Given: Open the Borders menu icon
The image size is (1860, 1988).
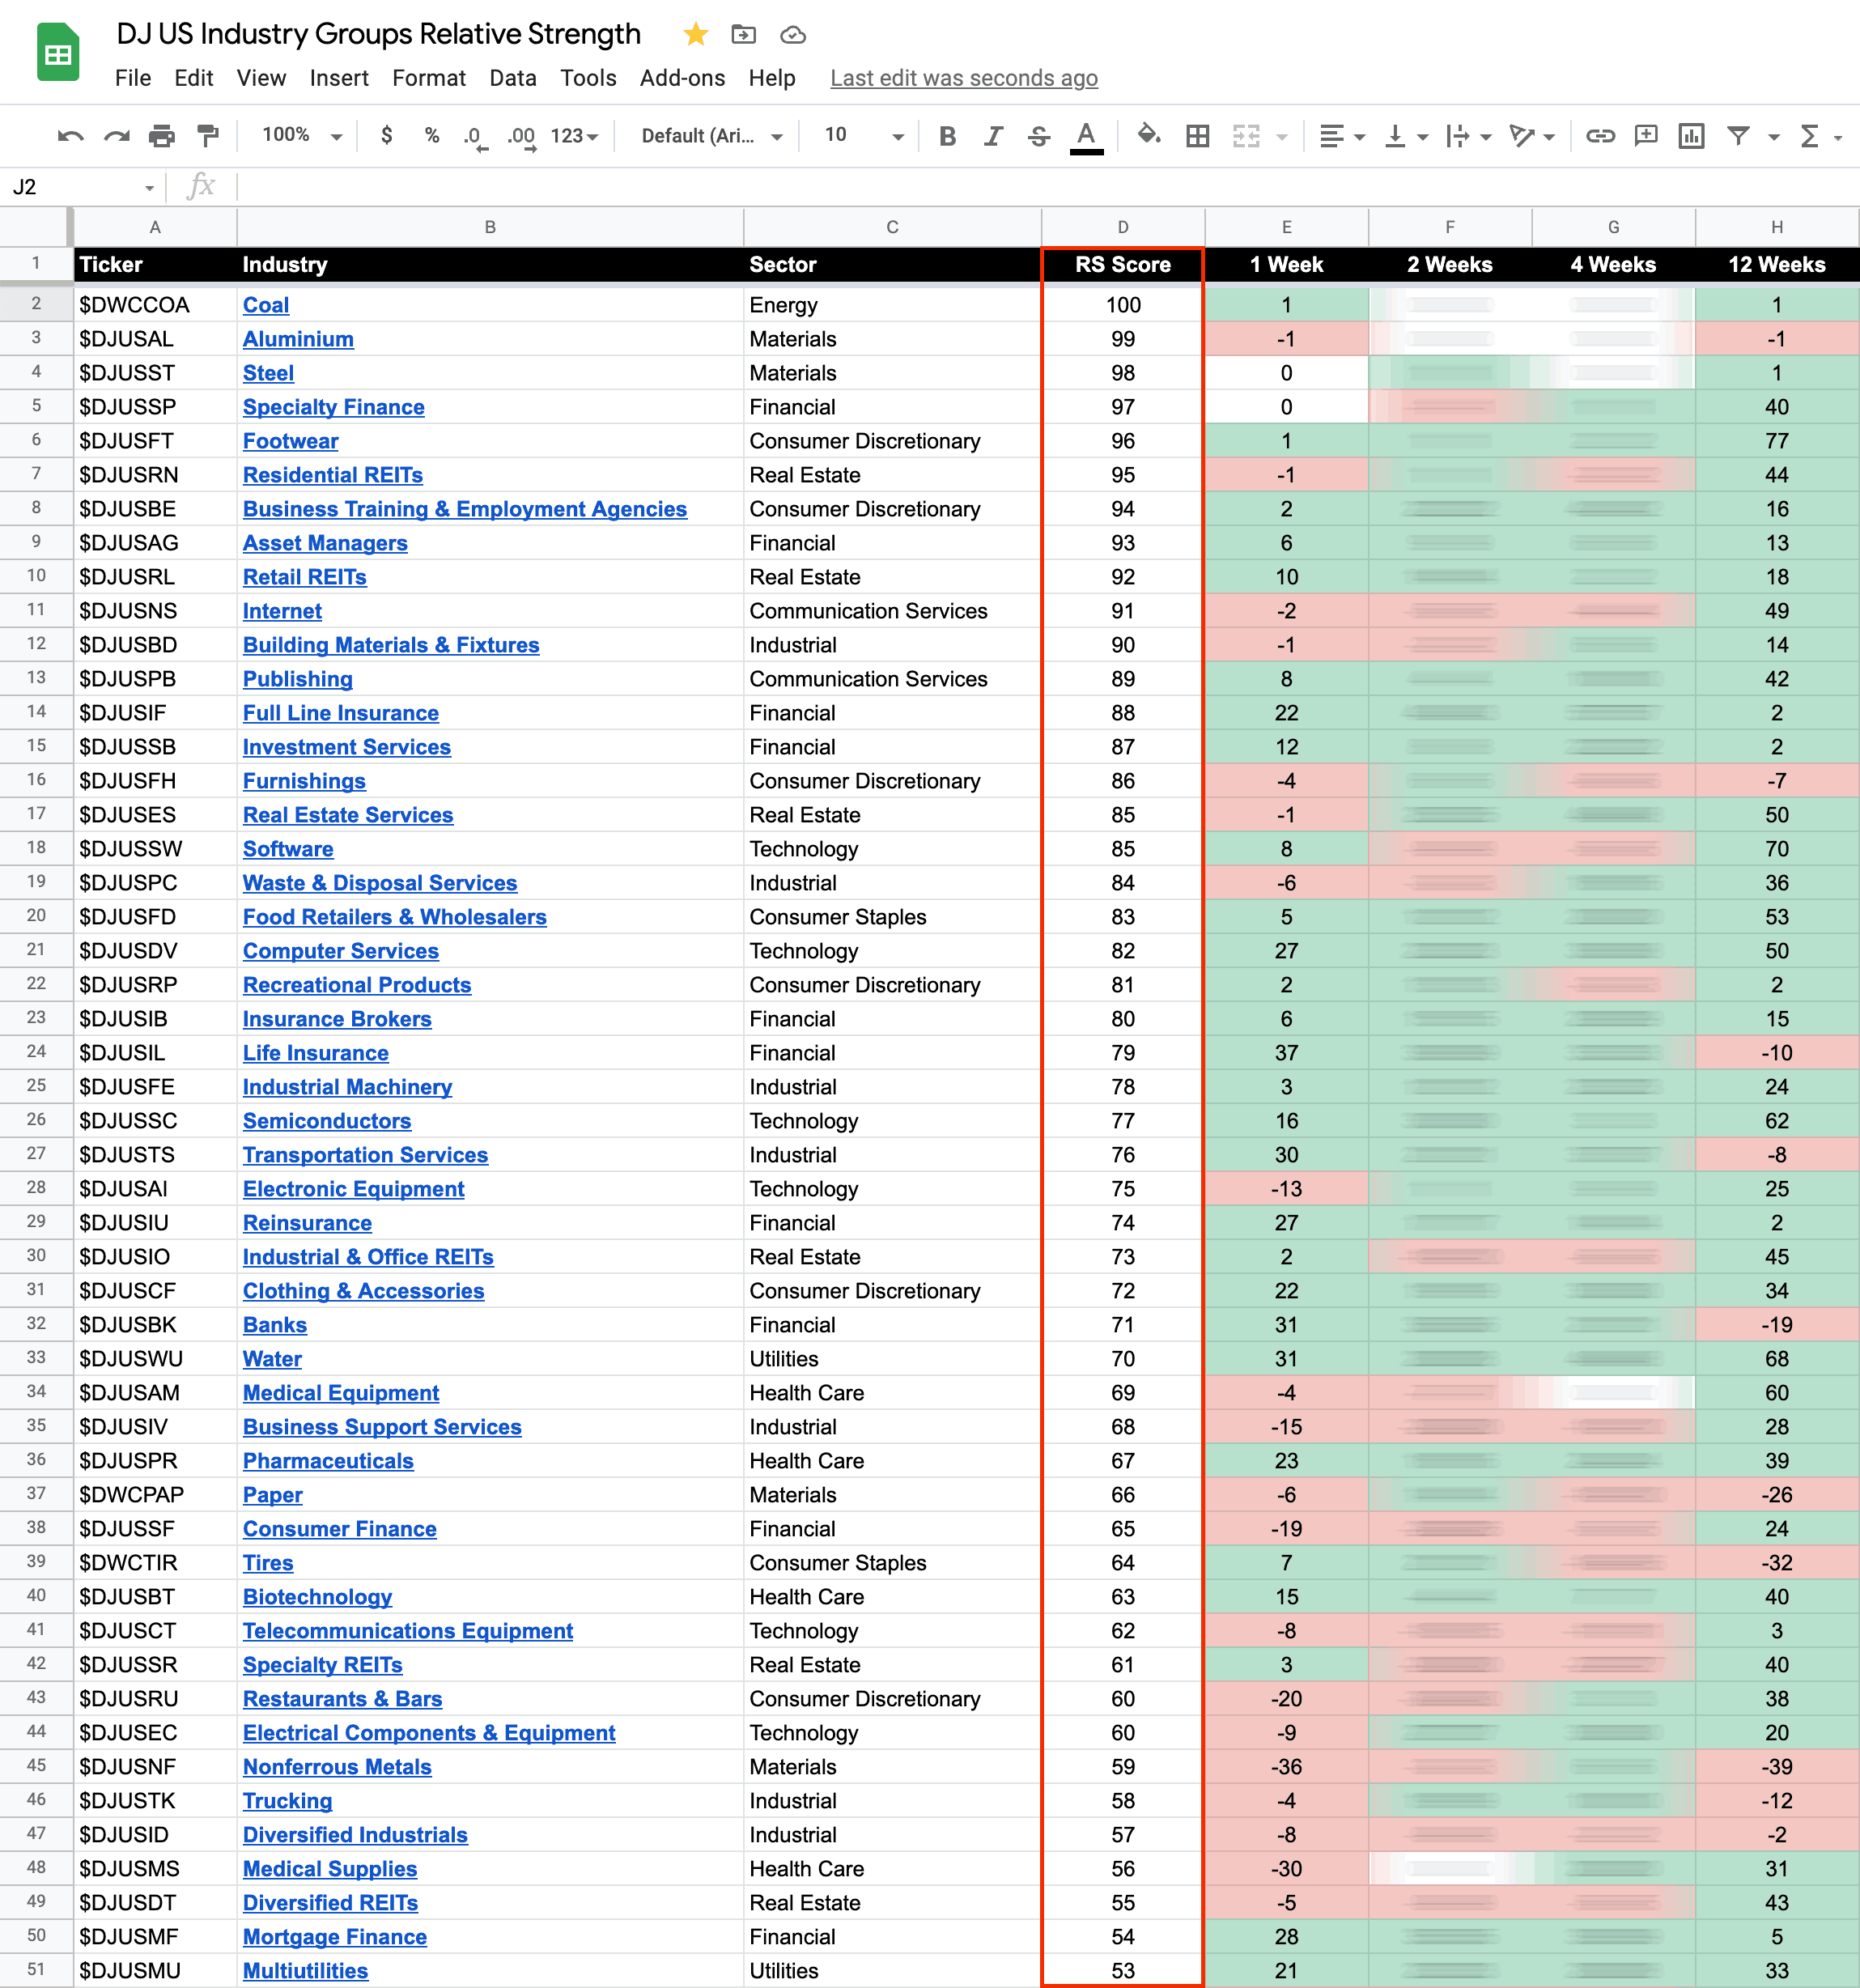Looking at the screenshot, I should (1197, 136).
